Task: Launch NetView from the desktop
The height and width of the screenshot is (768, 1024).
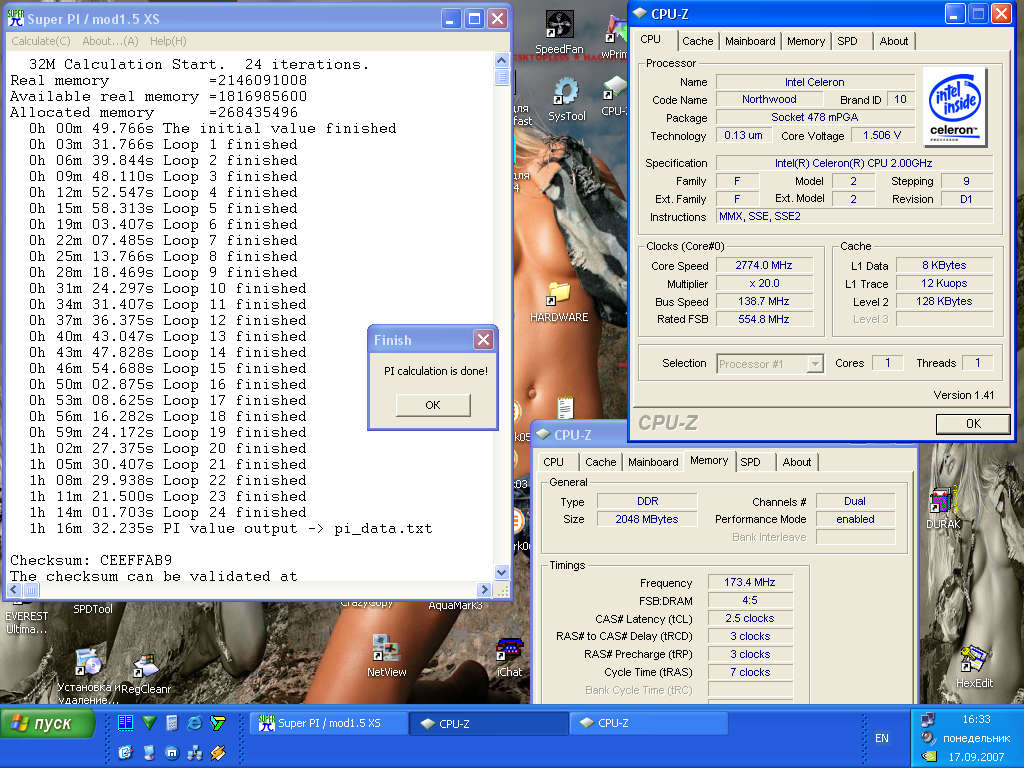Action: [x=386, y=655]
